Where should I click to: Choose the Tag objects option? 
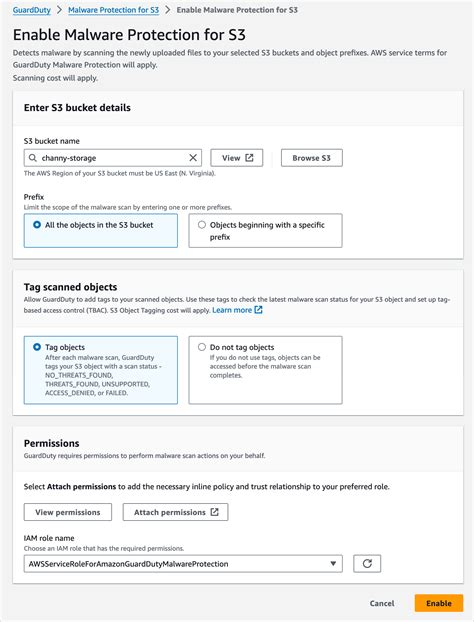pyautogui.click(x=101, y=370)
